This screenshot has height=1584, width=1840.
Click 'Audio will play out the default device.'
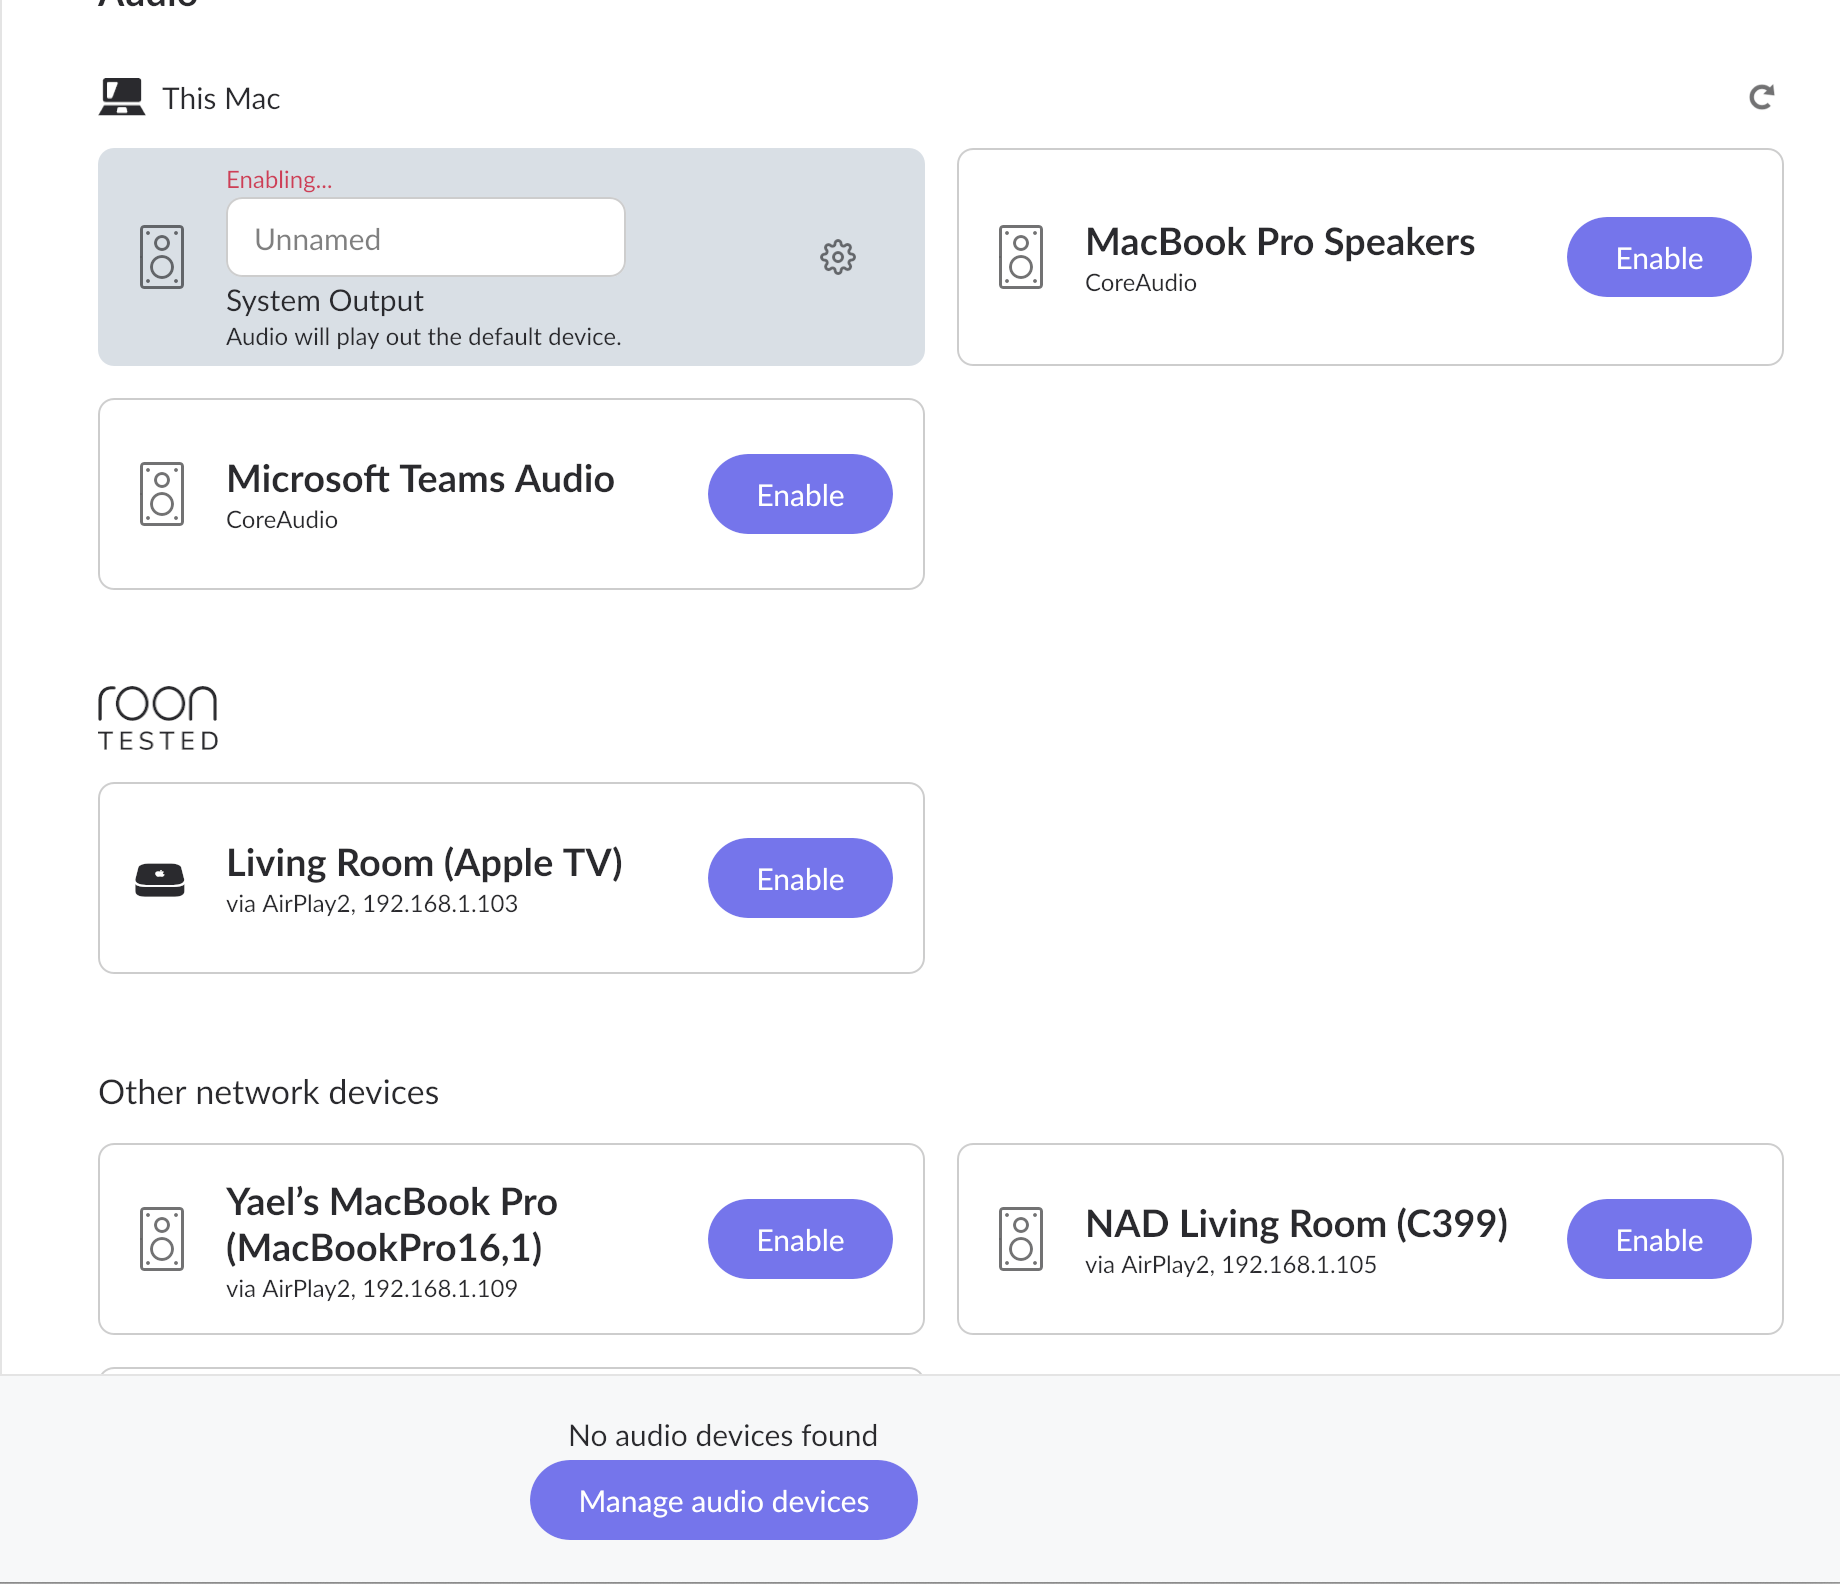(x=424, y=337)
